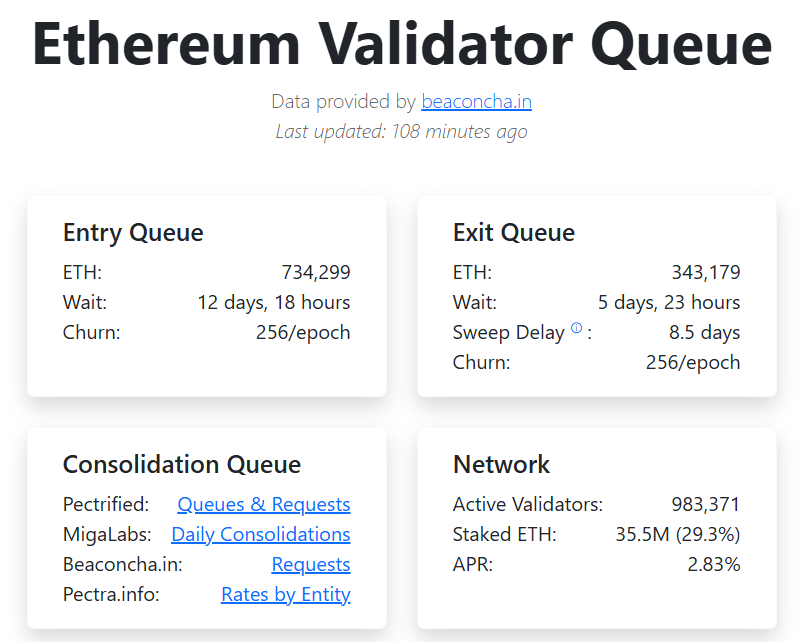Click Entry Queue ETH value 734,299

(316, 272)
